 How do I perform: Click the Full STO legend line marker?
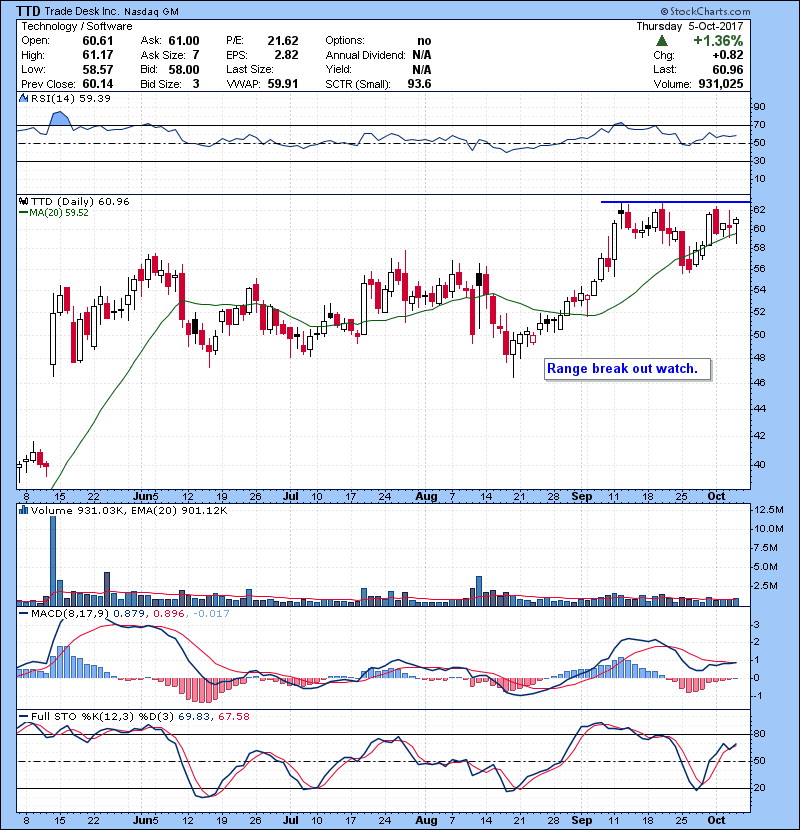click(23, 717)
